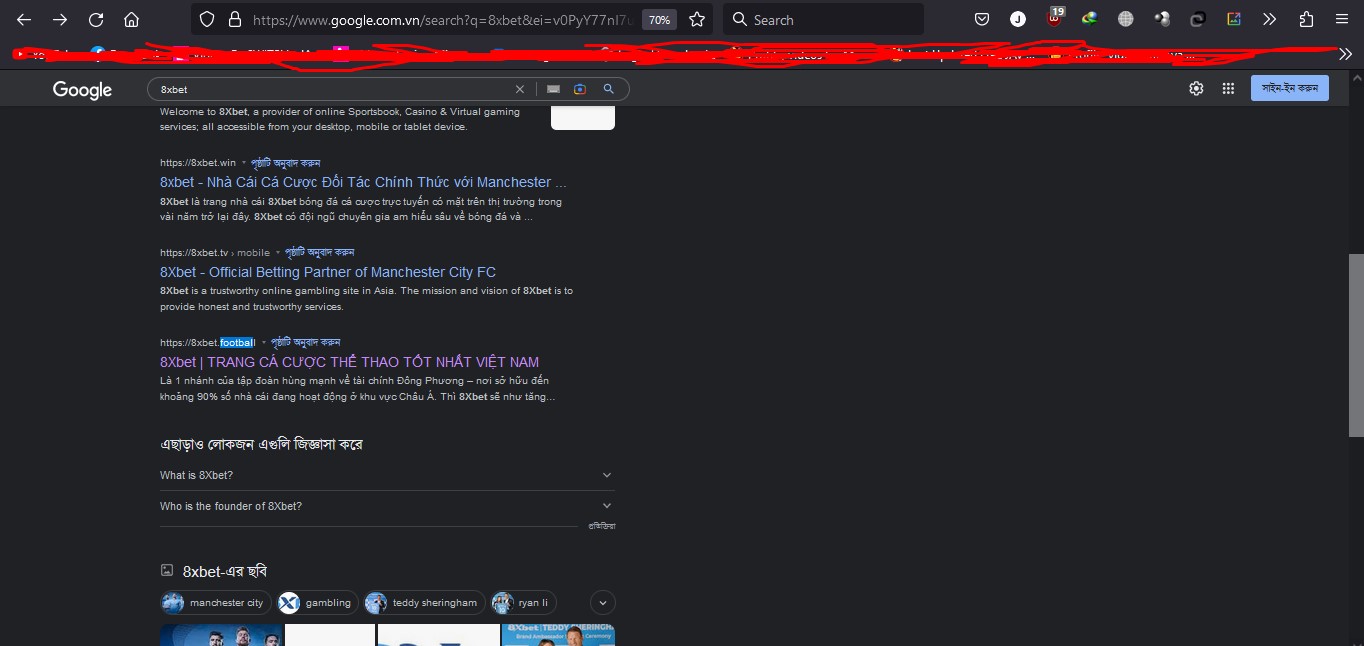
Task: Go forward using the forward arrow
Action: click(x=60, y=19)
